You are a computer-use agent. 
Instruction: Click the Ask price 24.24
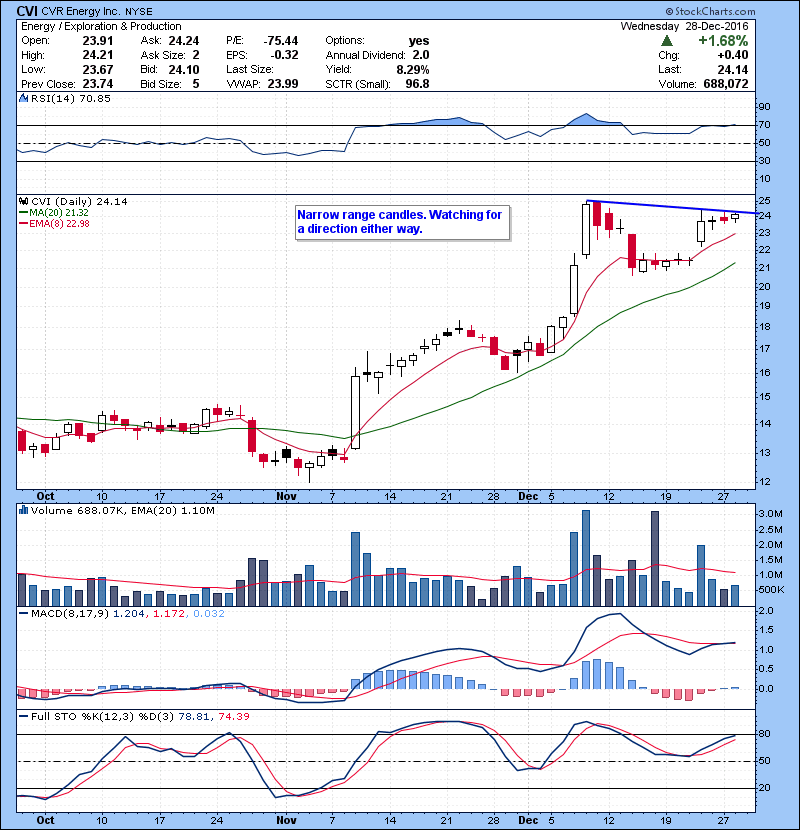tap(184, 41)
